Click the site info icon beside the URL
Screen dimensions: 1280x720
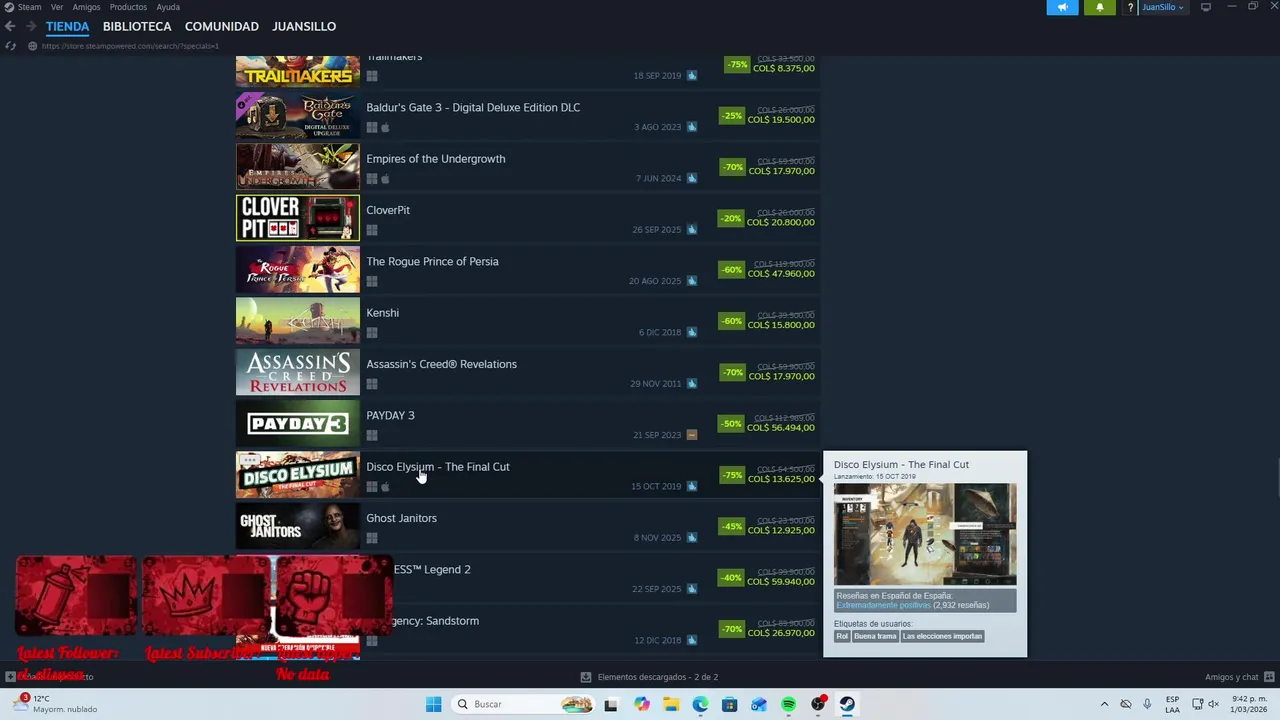[32, 46]
